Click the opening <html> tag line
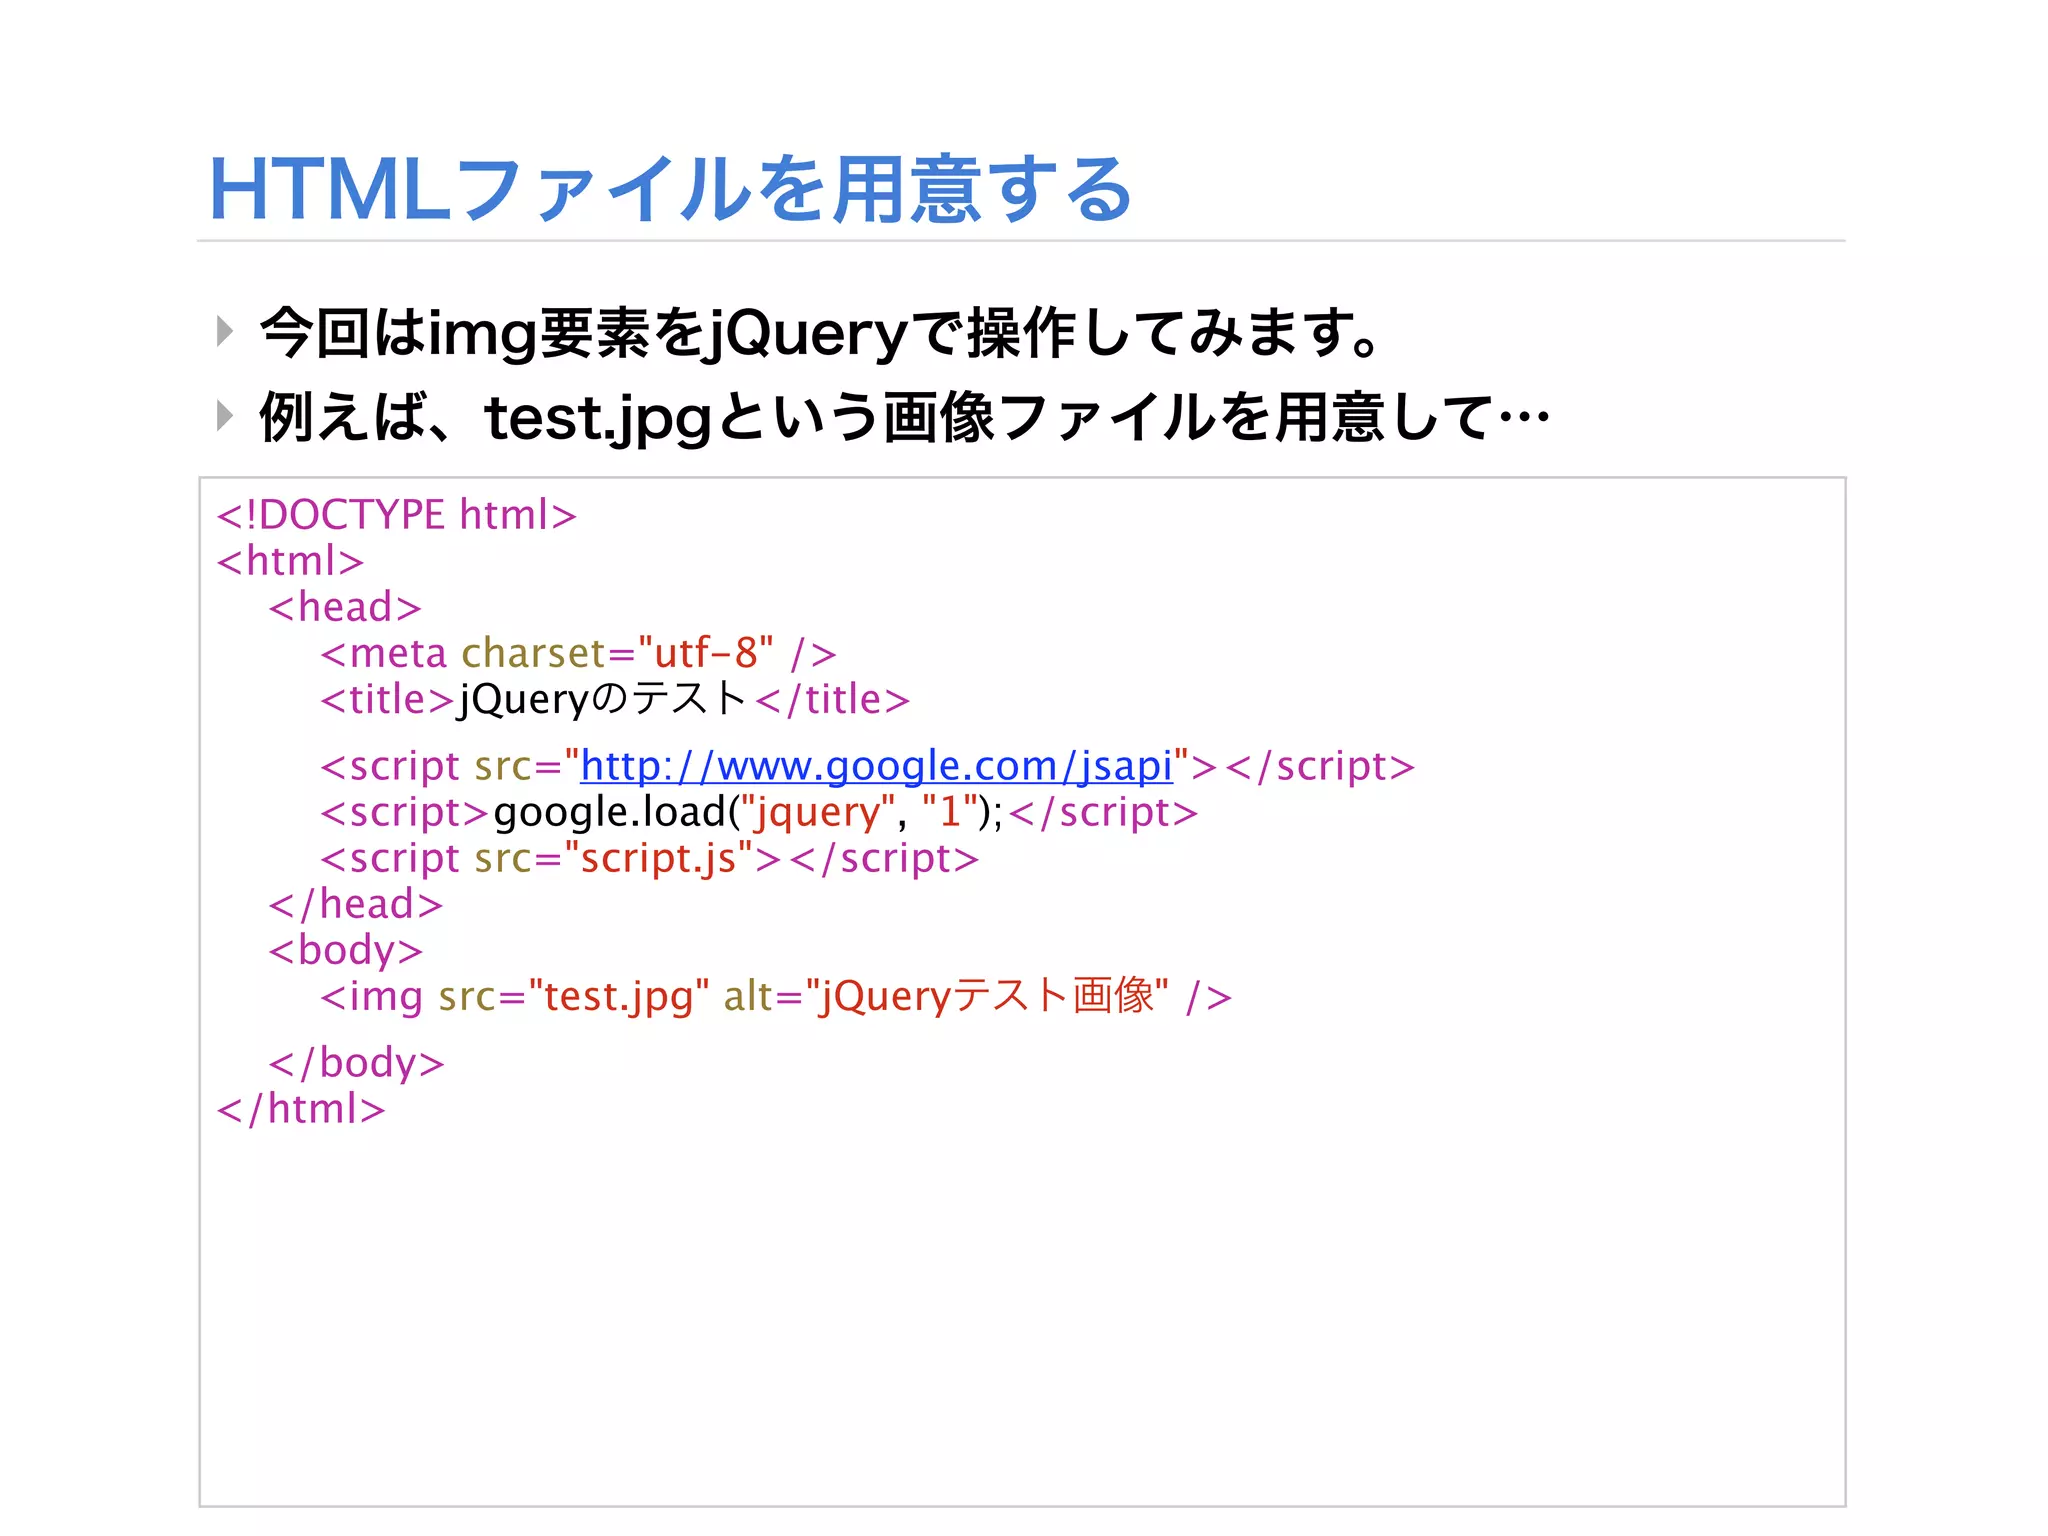Screen dimensions: 2048x1536 290,561
